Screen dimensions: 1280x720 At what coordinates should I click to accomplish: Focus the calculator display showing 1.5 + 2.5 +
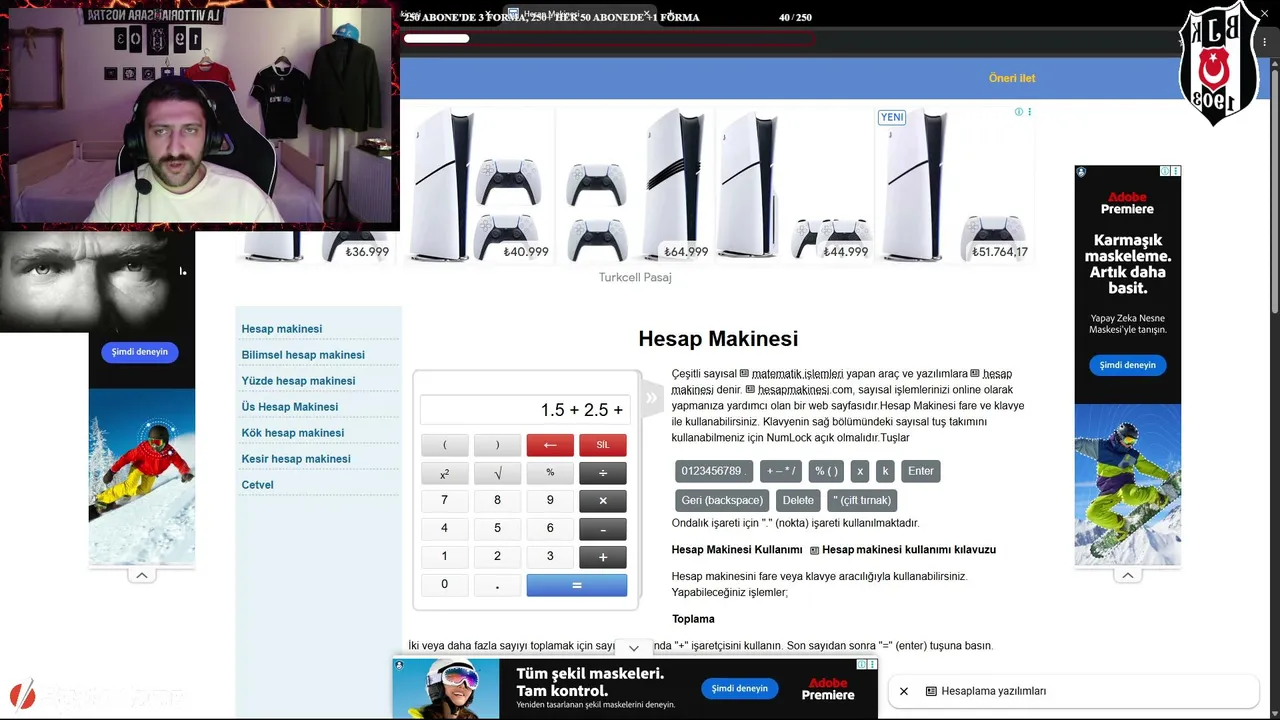(525, 410)
